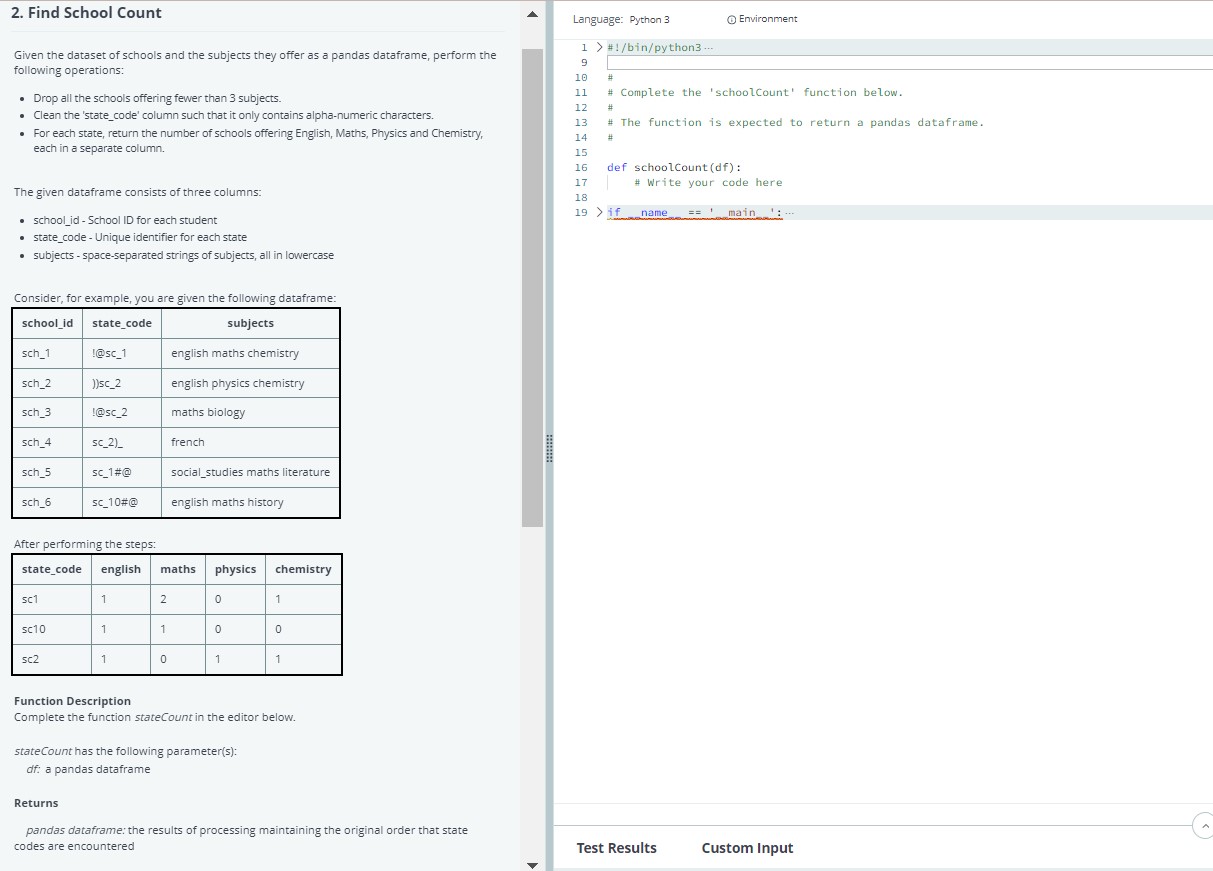1213x871 pixels.
Task: Click the def schoolCount(df) line
Action: [674, 167]
